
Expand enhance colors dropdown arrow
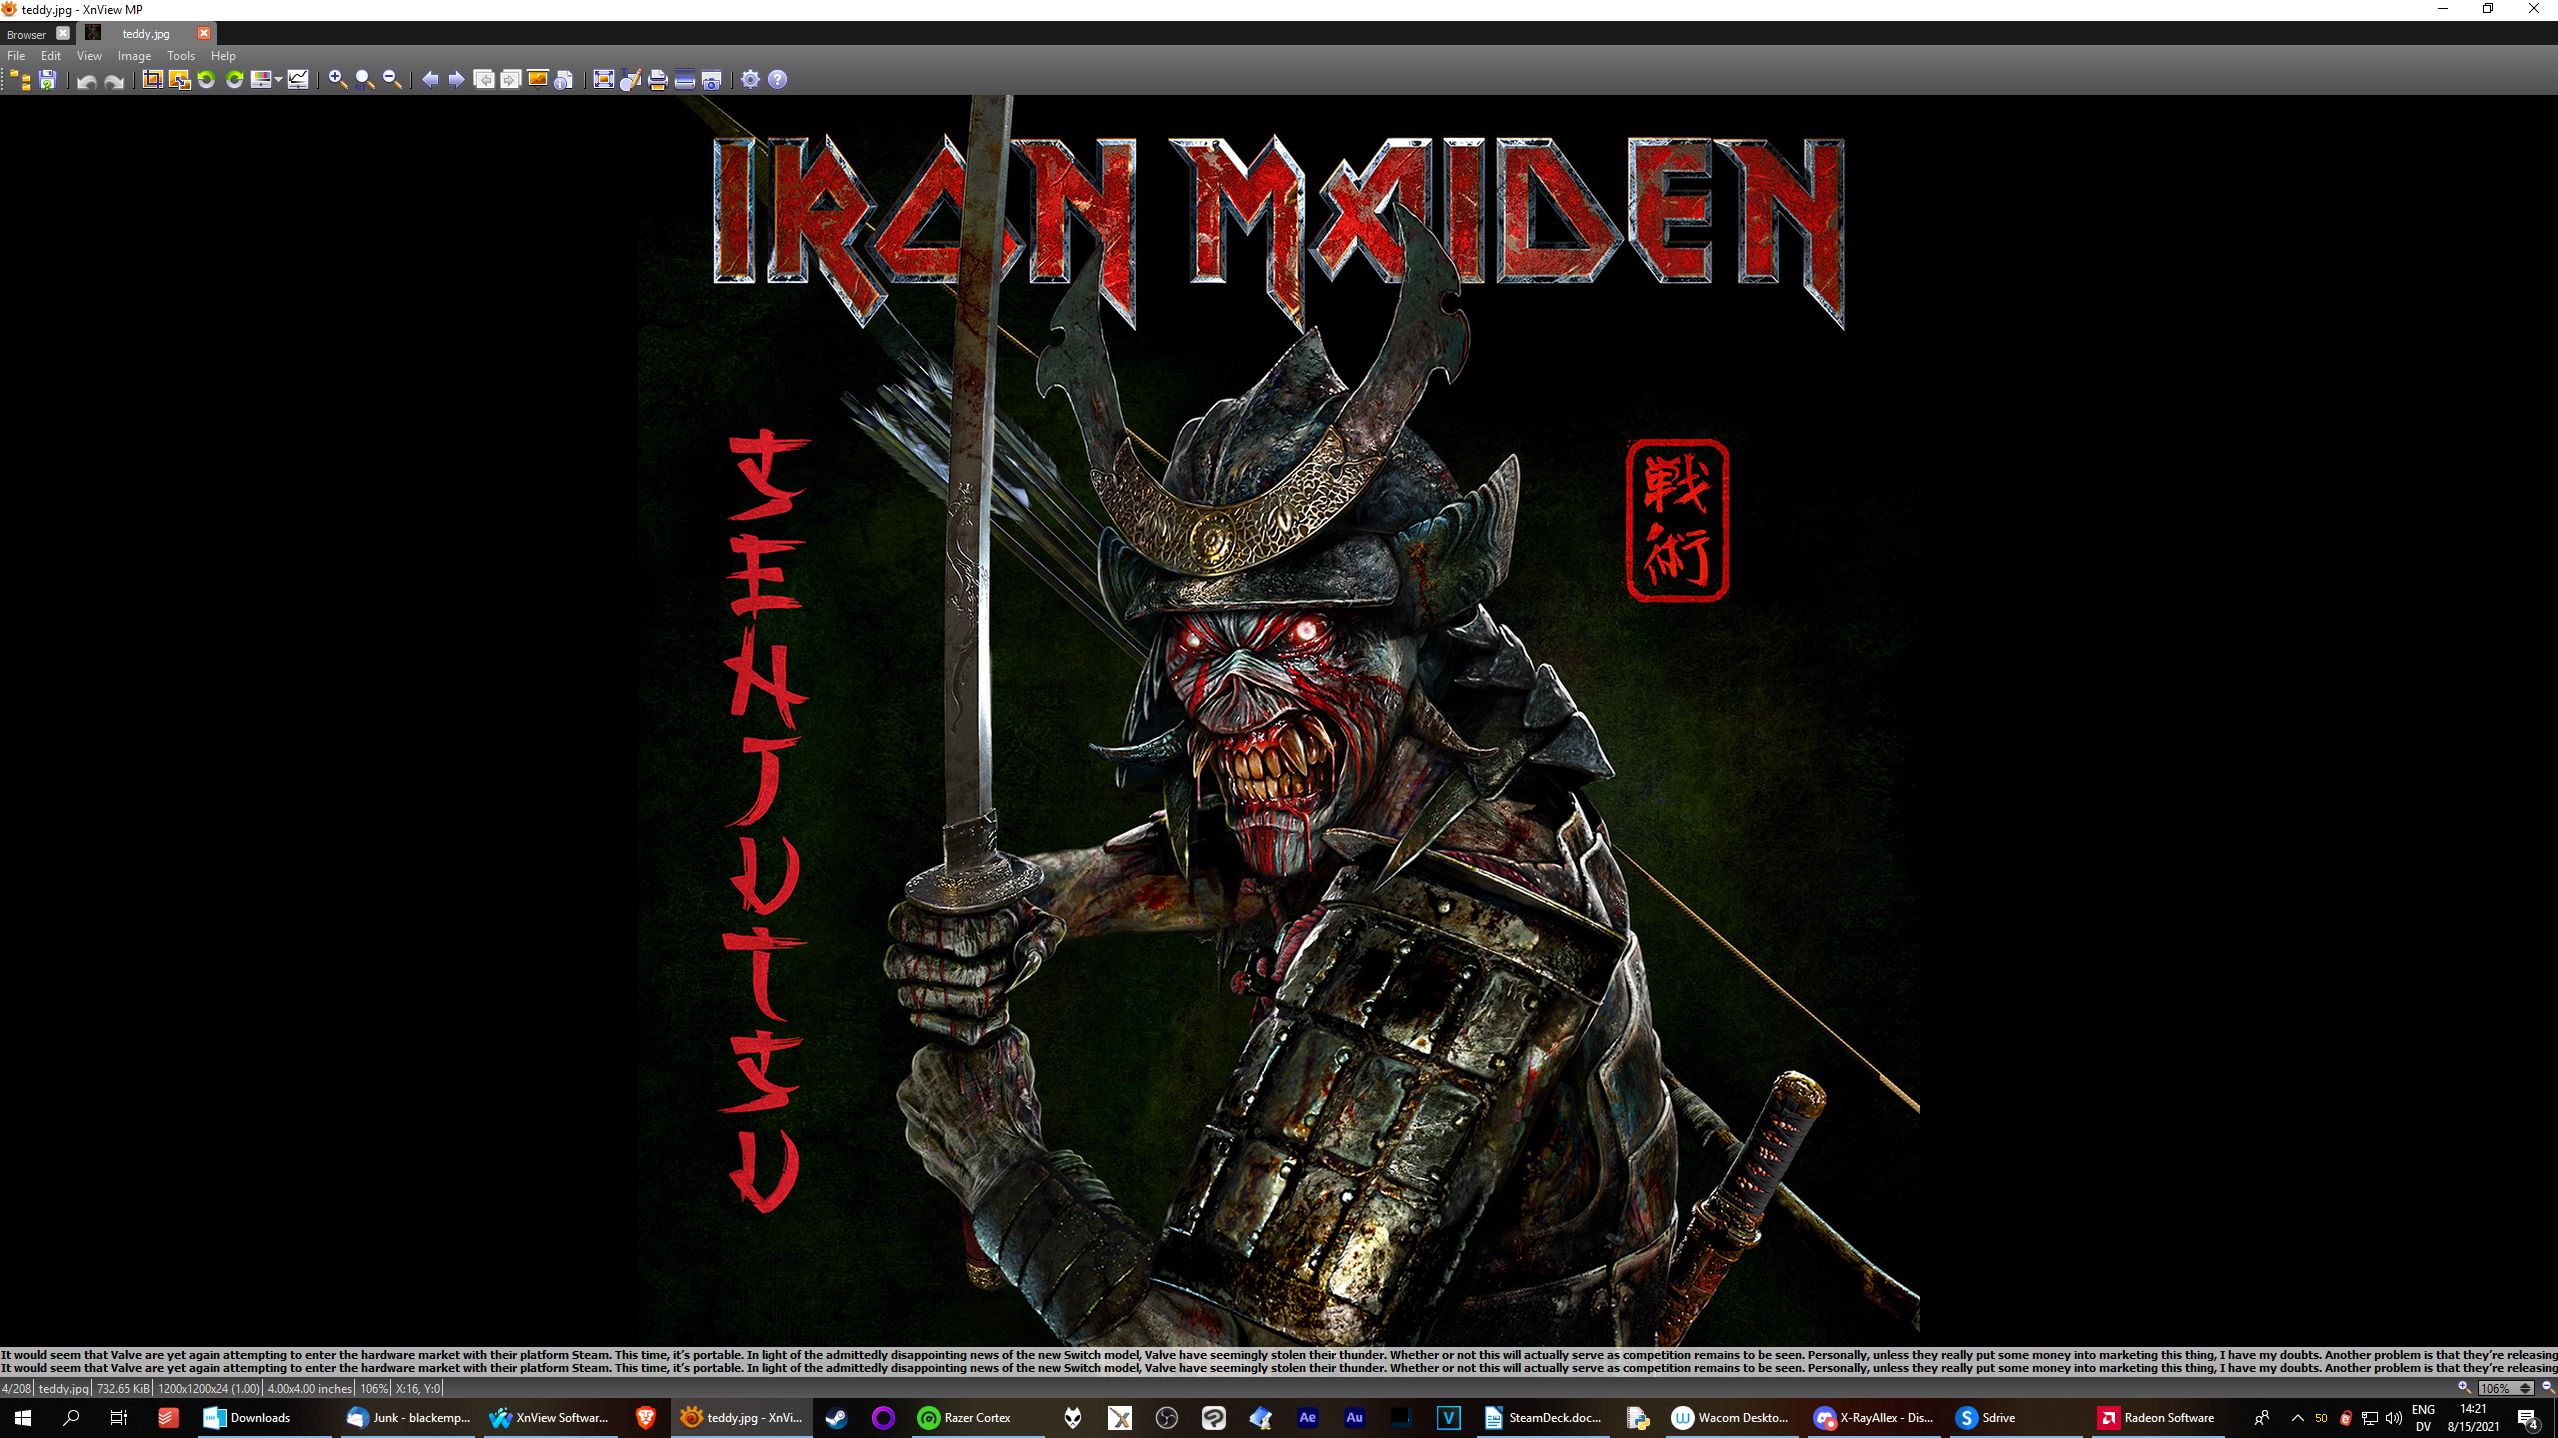tap(278, 80)
